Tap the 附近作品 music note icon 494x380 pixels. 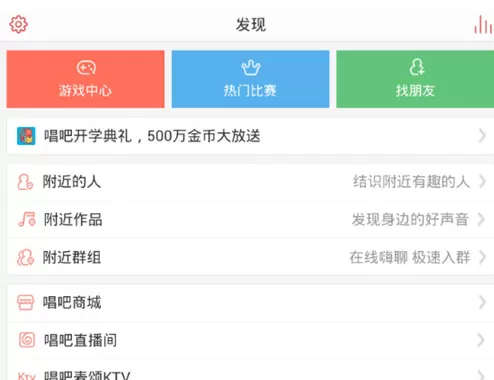pos(27,220)
